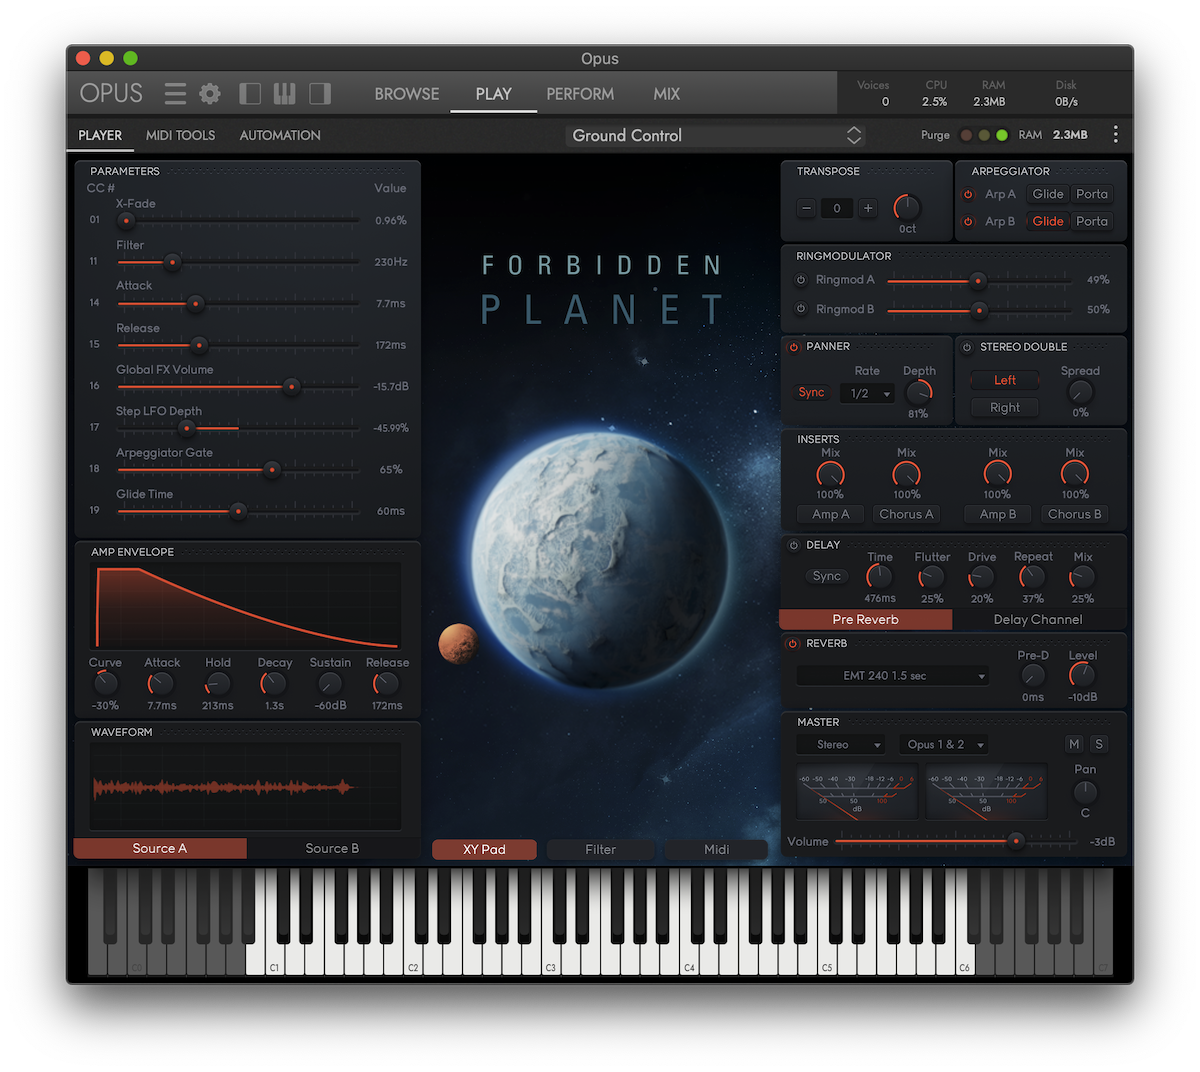Select the Source B button
The width and height of the screenshot is (1200, 1072).
[332, 848]
